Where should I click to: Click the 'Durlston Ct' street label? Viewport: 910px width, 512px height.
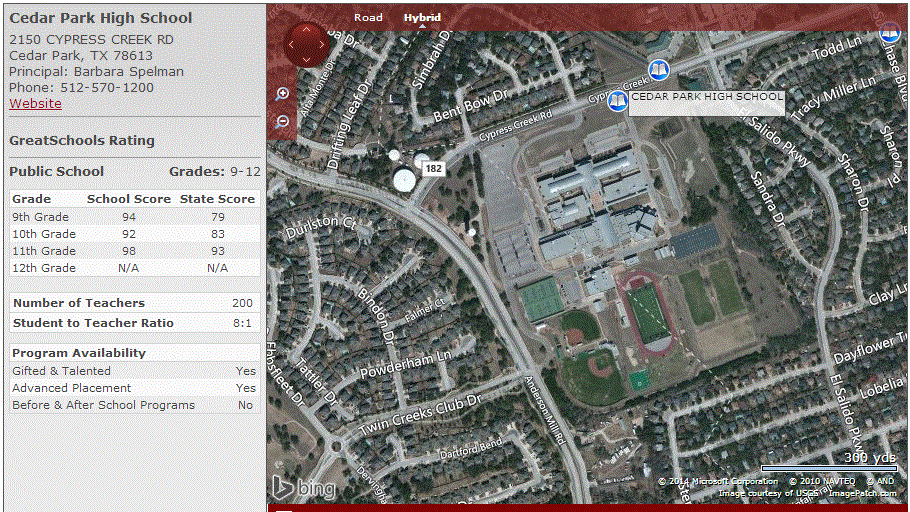point(320,225)
